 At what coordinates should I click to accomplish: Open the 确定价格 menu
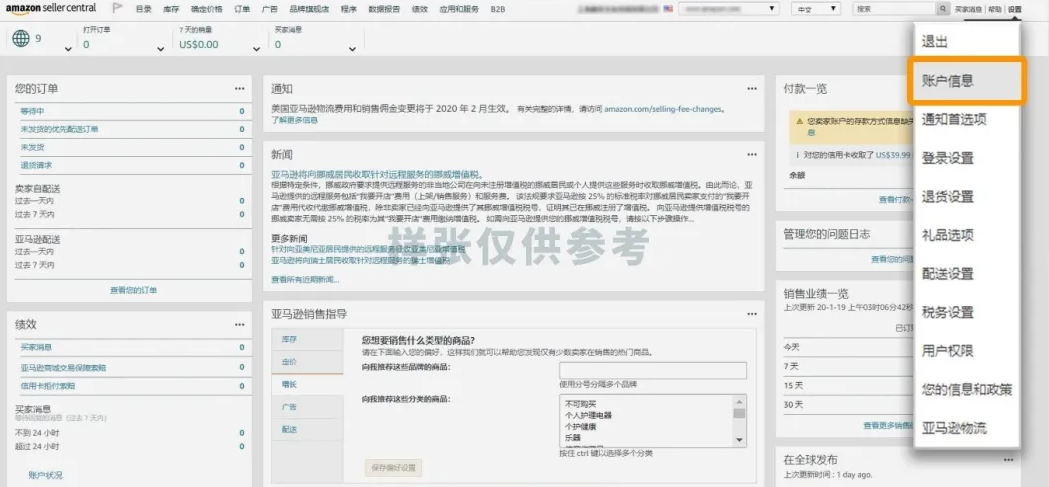tap(206, 9)
